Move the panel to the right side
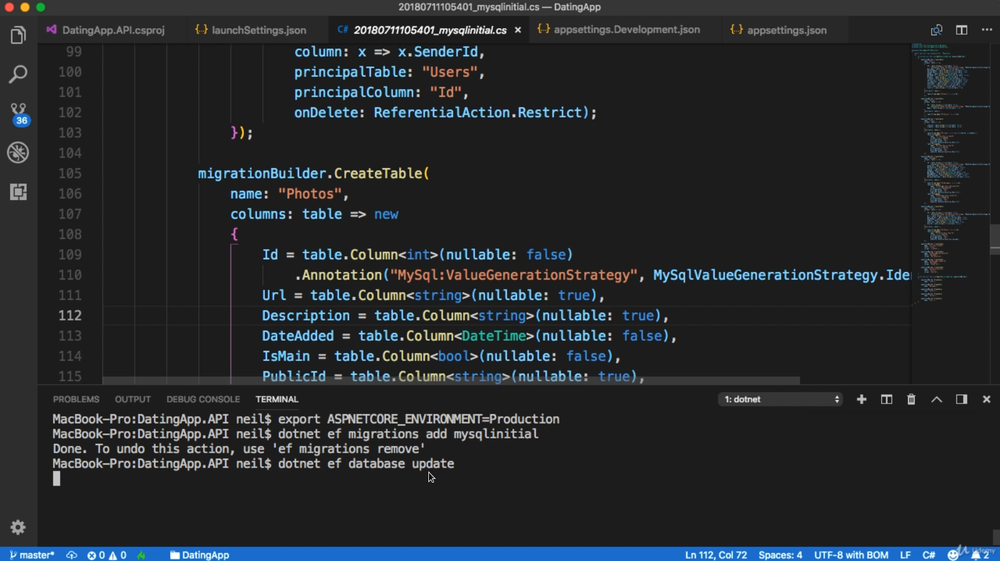Viewport: 1000px width, 561px height. pyautogui.click(x=961, y=399)
